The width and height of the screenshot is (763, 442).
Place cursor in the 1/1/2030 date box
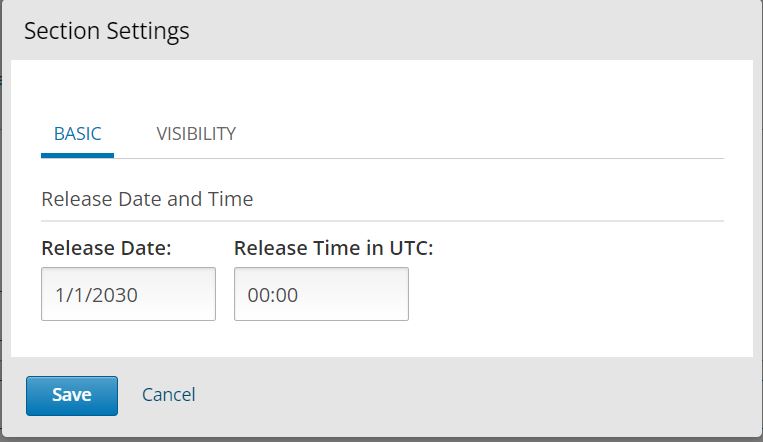tap(128, 294)
